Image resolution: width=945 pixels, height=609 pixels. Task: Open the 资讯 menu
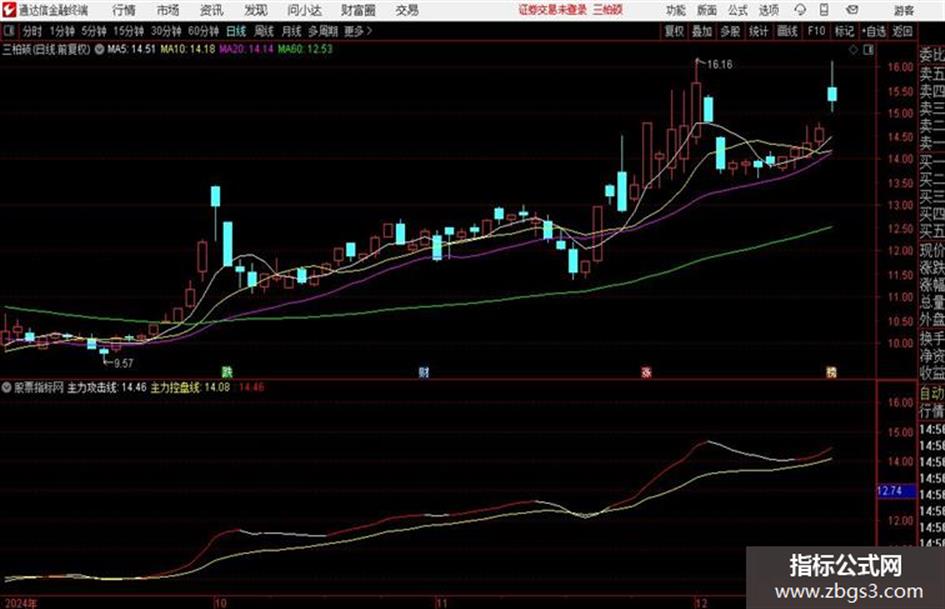211,10
